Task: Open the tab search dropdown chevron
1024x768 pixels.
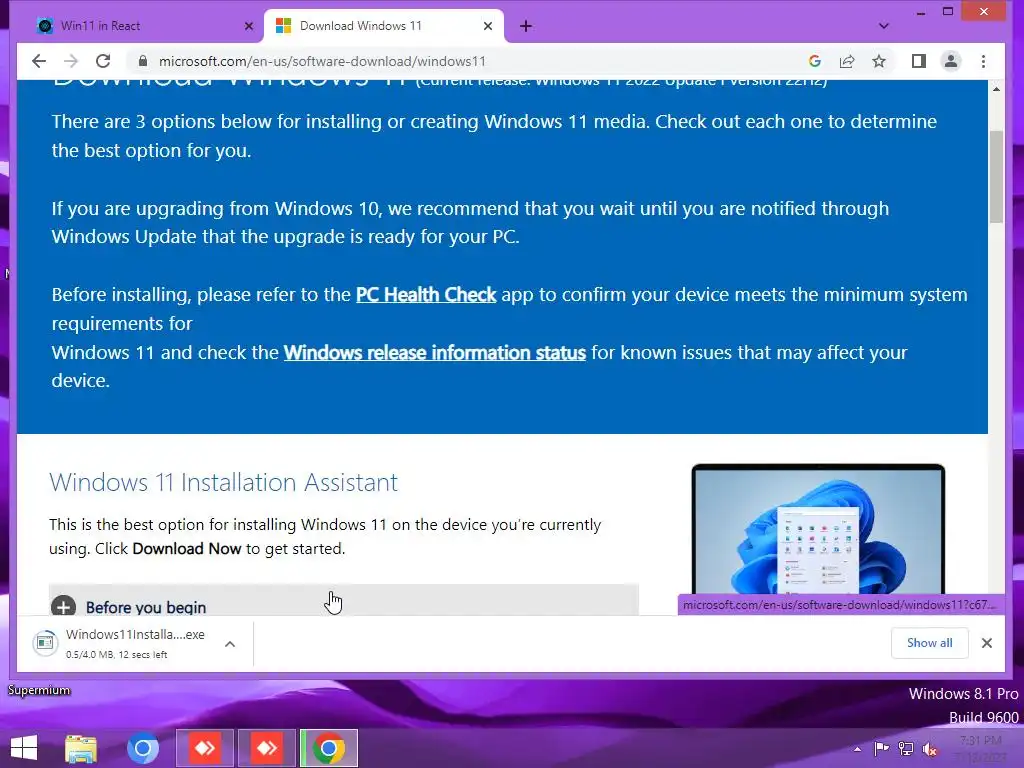Action: pyautogui.click(x=884, y=26)
